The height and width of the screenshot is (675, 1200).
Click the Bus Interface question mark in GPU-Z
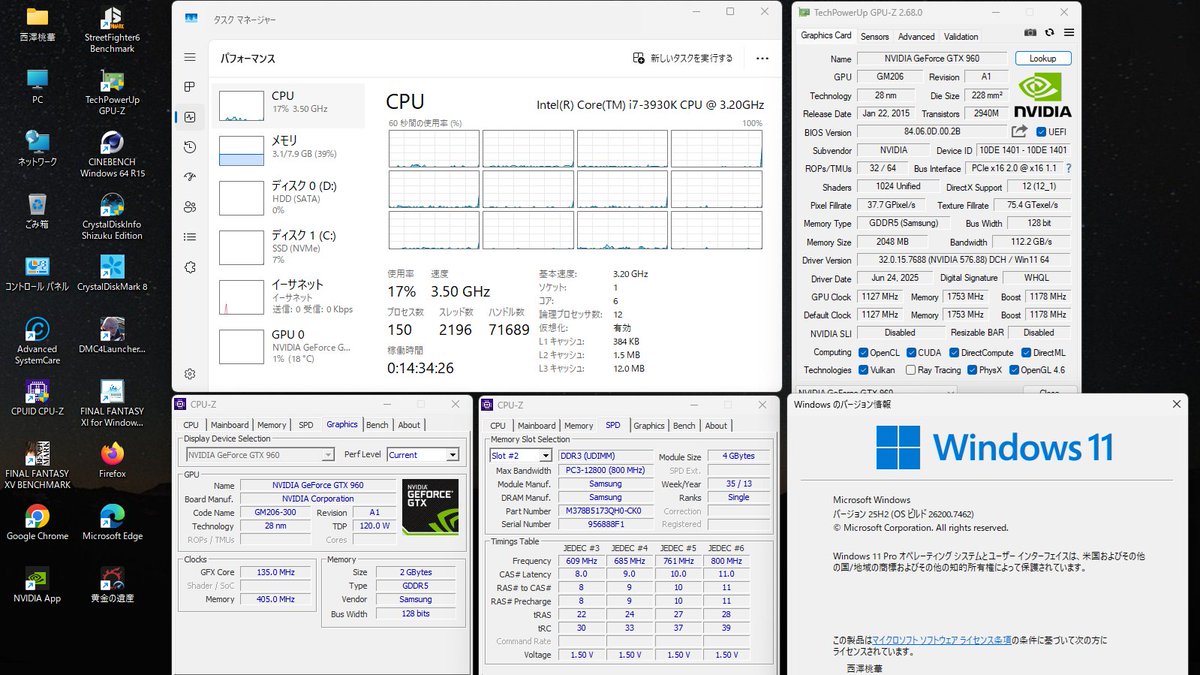(1068, 168)
